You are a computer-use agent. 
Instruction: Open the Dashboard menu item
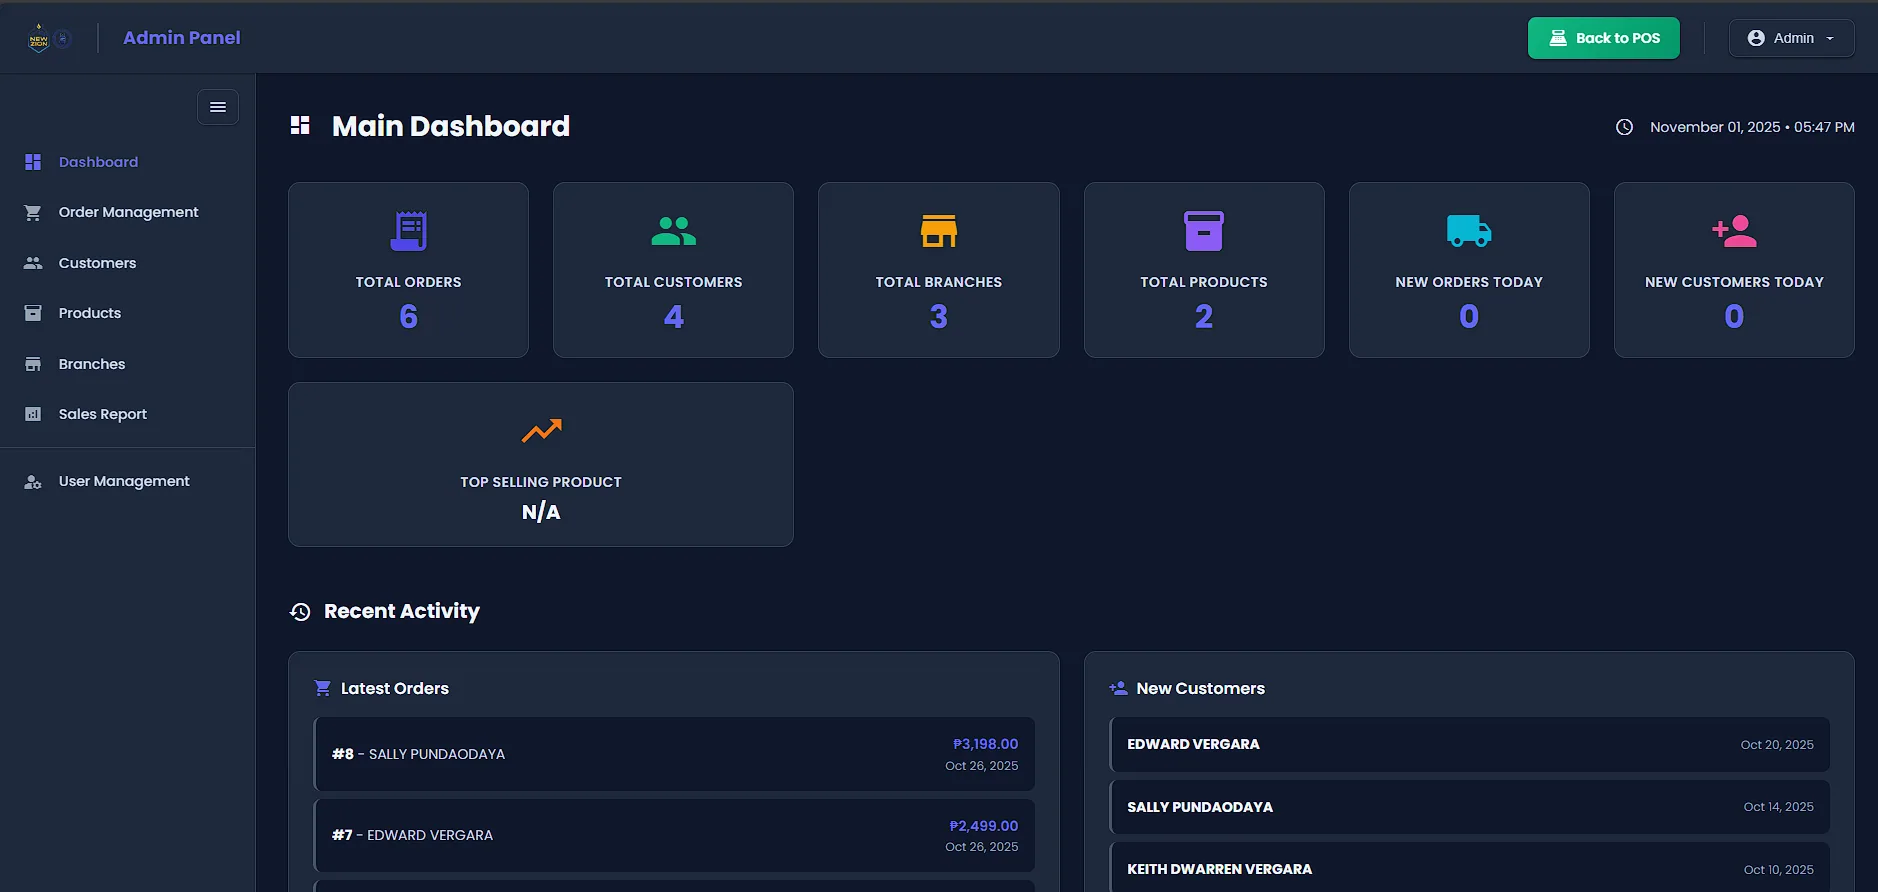127,162
